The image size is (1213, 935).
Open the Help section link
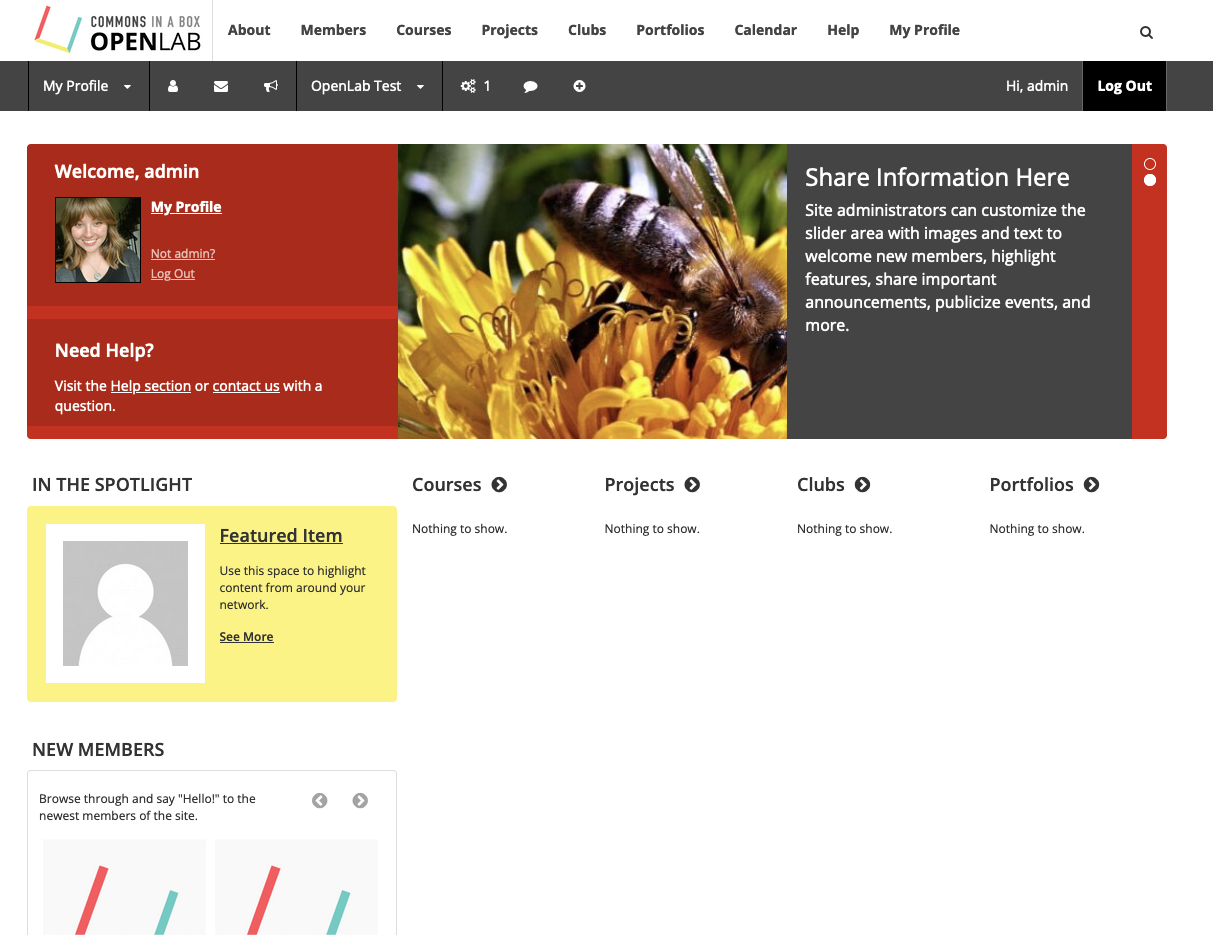(x=151, y=386)
